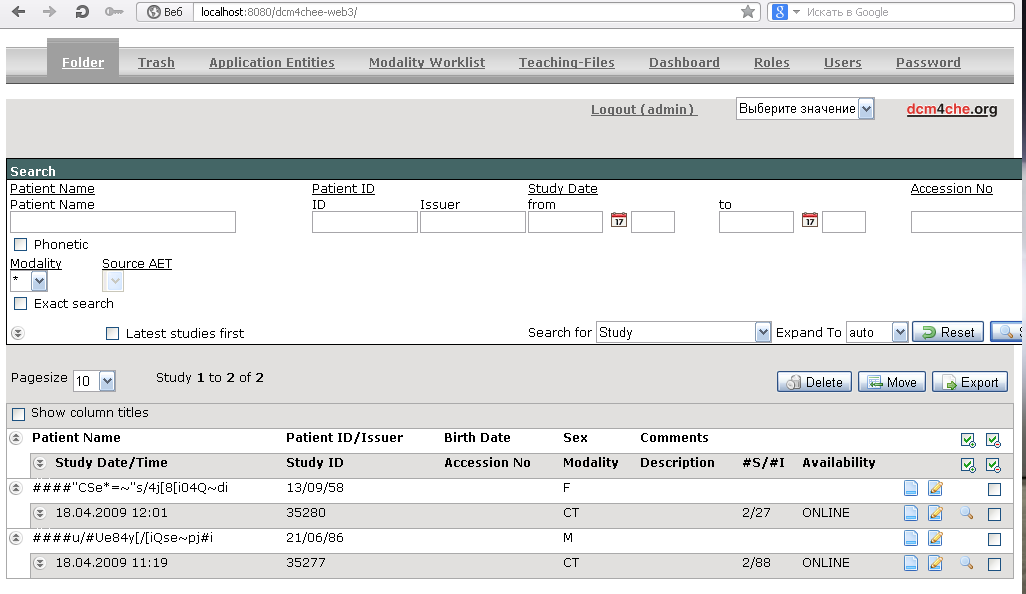Click the Export button
Image resolution: width=1026 pixels, height=594 pixels.
tap(970, 382)
